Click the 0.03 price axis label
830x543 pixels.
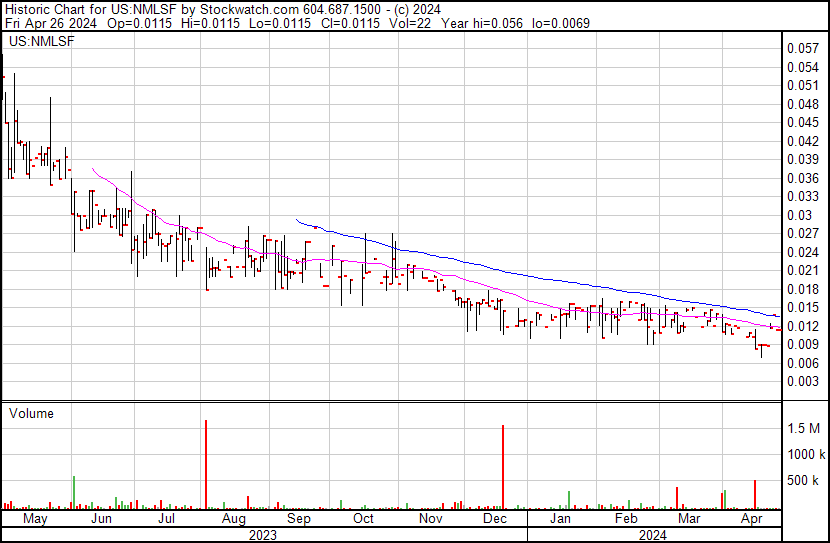[799, 215]
